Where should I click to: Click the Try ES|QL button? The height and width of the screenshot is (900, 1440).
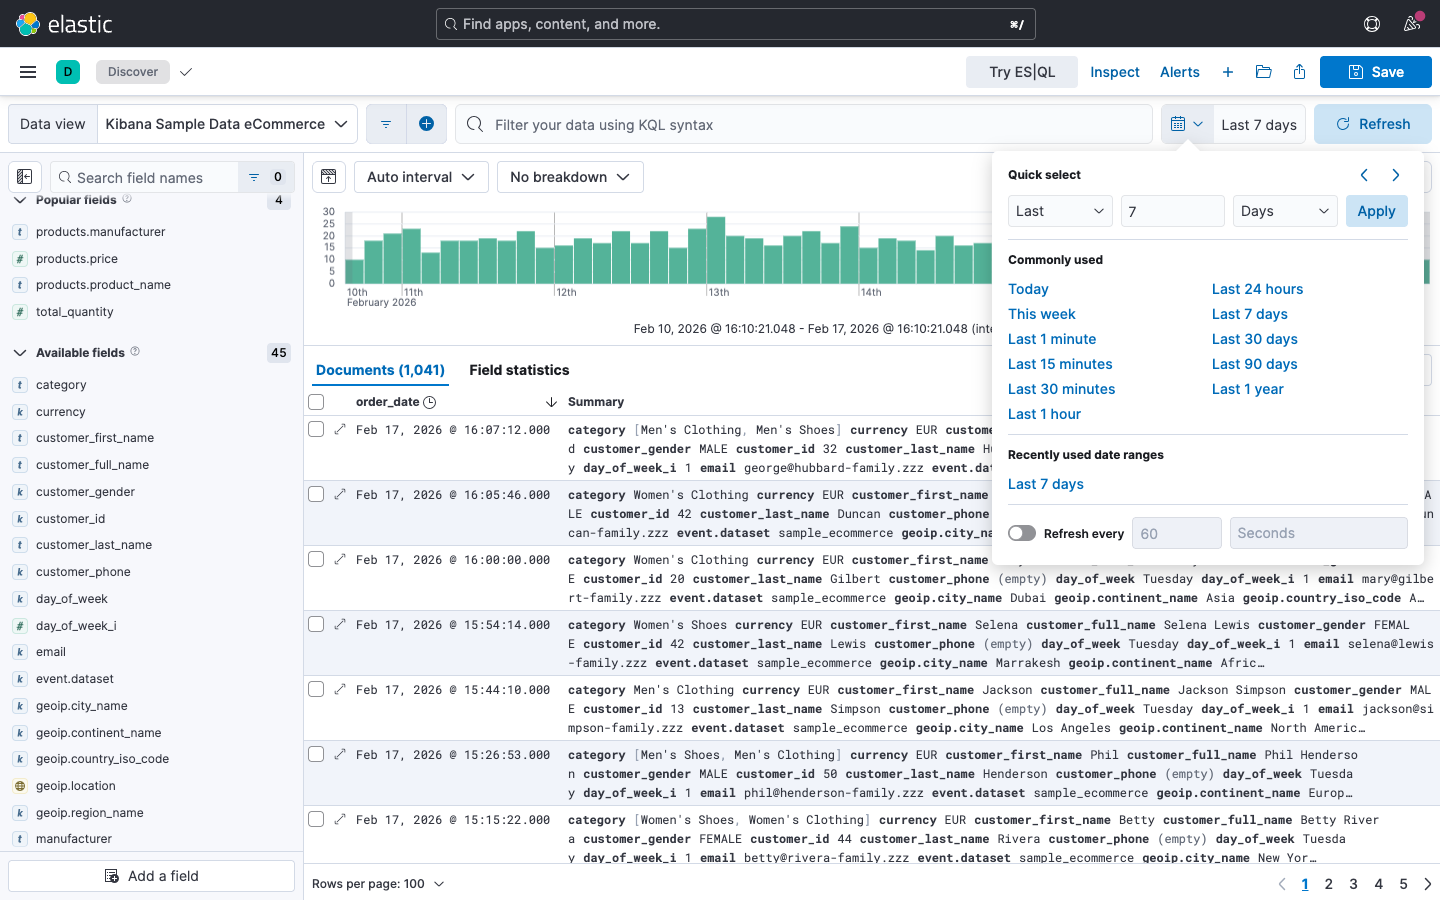[x=1021, y=72]
